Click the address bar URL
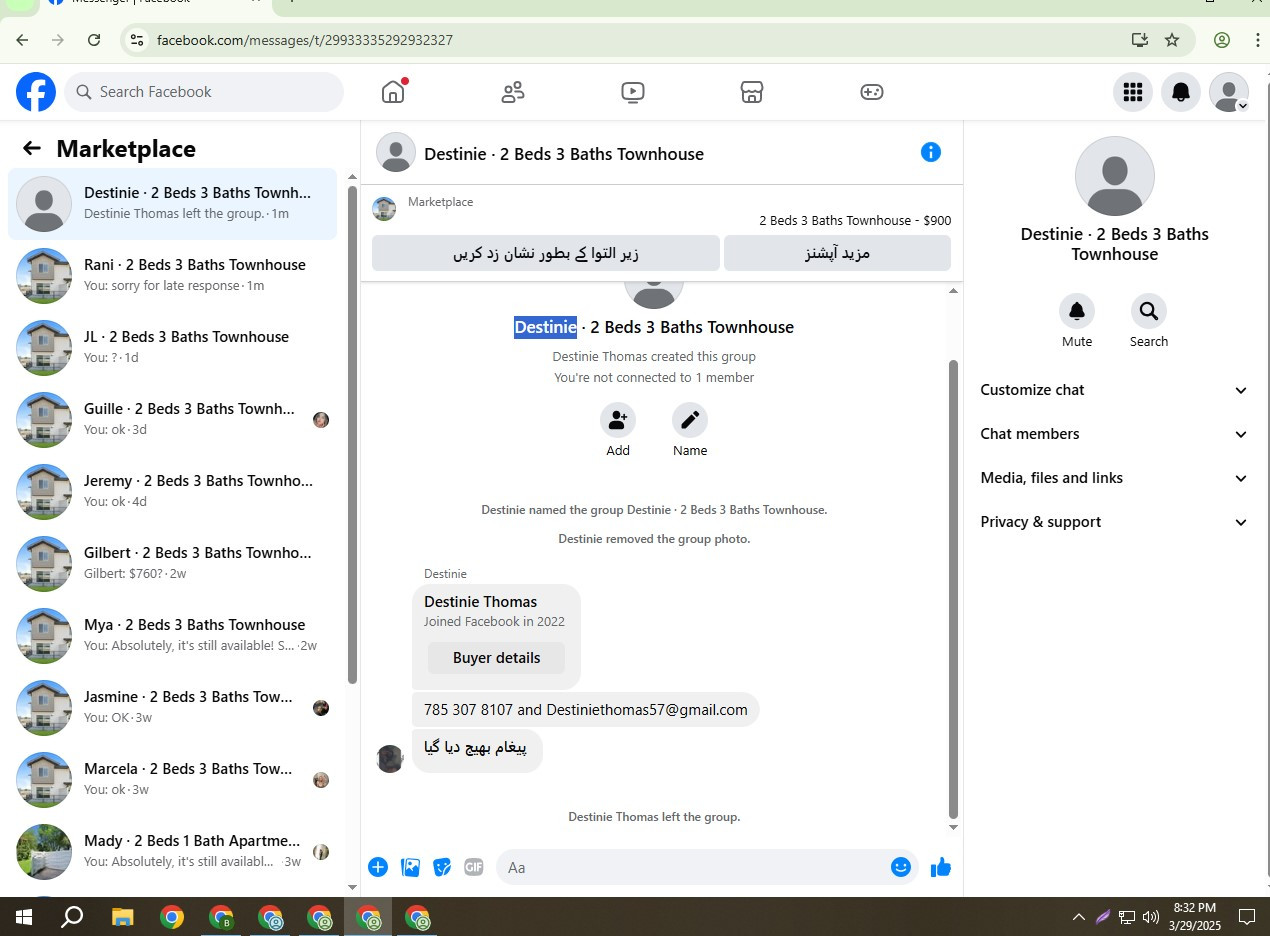This screenshot has width=1270, height=936. click(x=305, y=40)
